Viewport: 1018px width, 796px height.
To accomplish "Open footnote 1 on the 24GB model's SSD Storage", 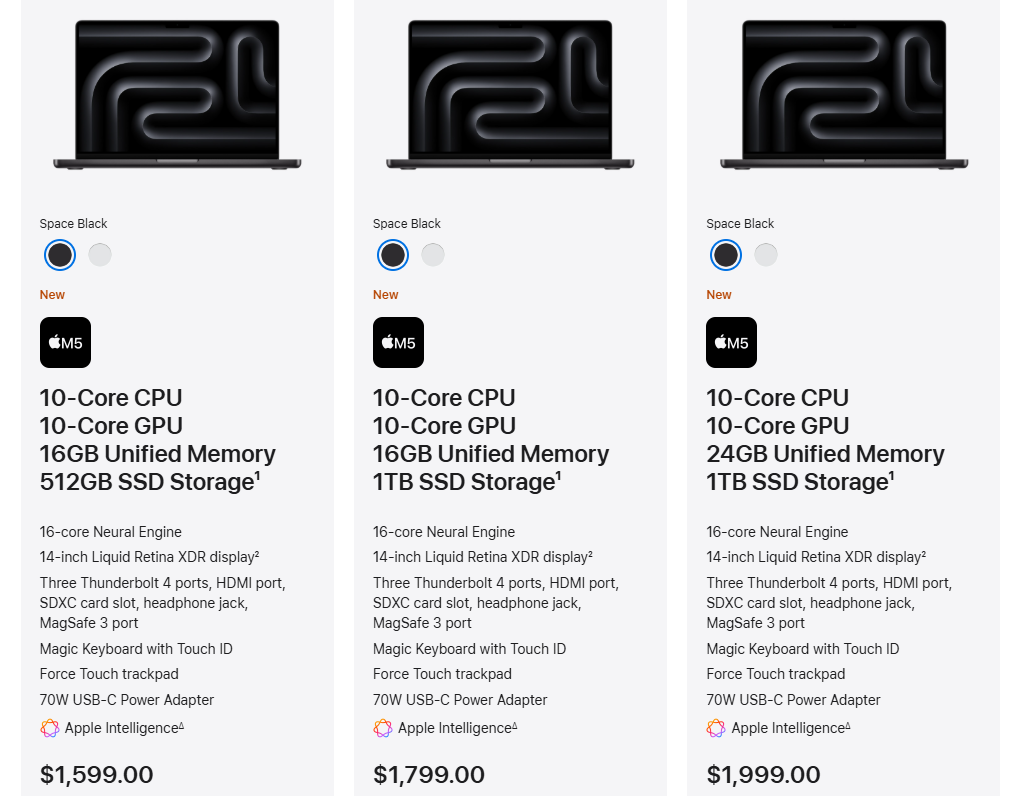I will [x=891, y=475].
